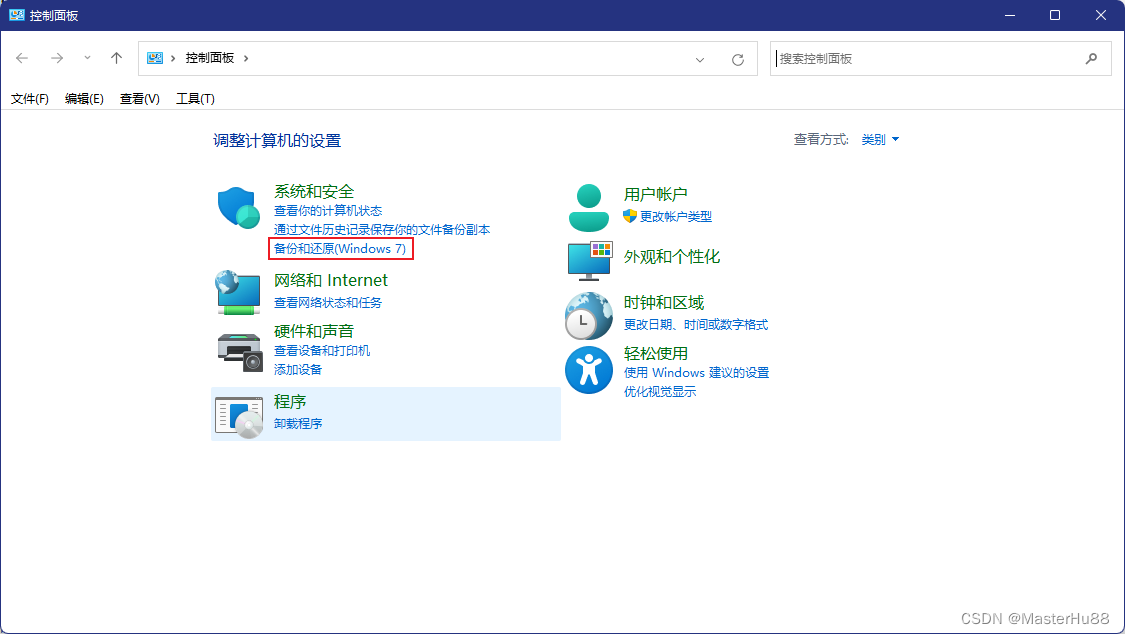
Task: Open 网络和 Internet category heading
Action: click(x=331, y=280)
